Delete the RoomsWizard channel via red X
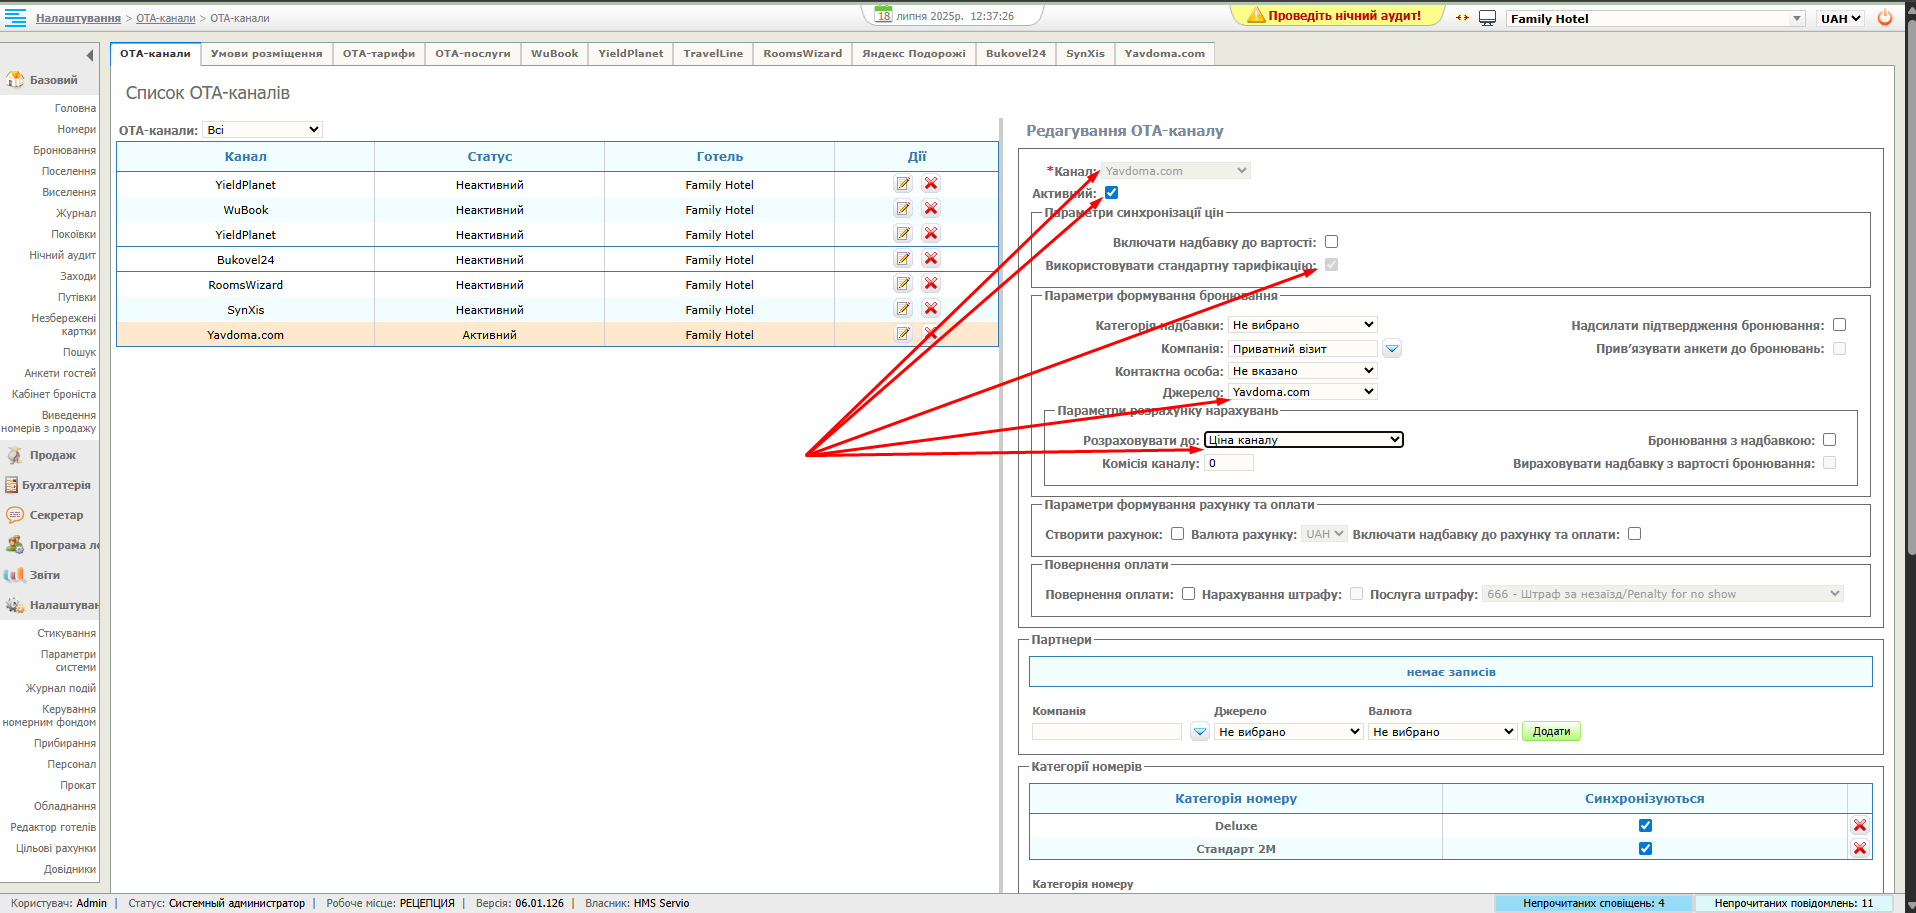 tap(931, 284)
